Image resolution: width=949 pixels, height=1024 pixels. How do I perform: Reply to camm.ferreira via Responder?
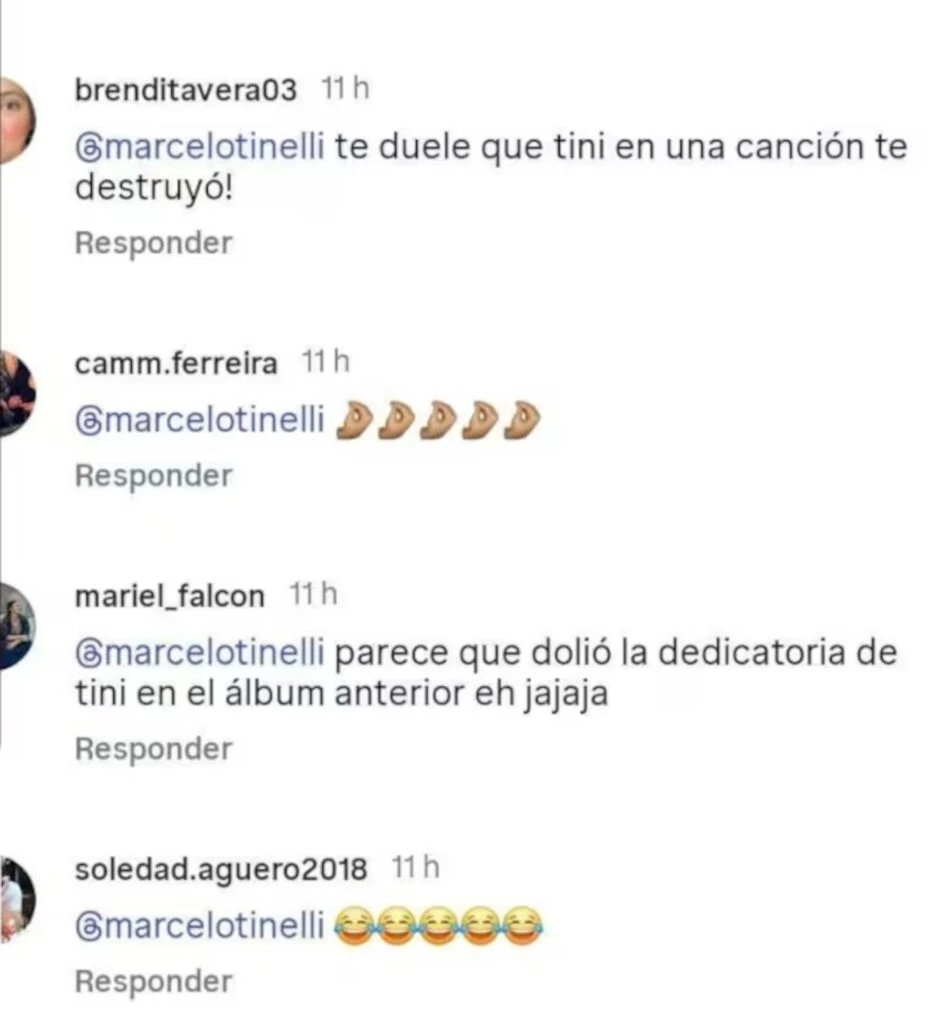(x=153, y=476)
